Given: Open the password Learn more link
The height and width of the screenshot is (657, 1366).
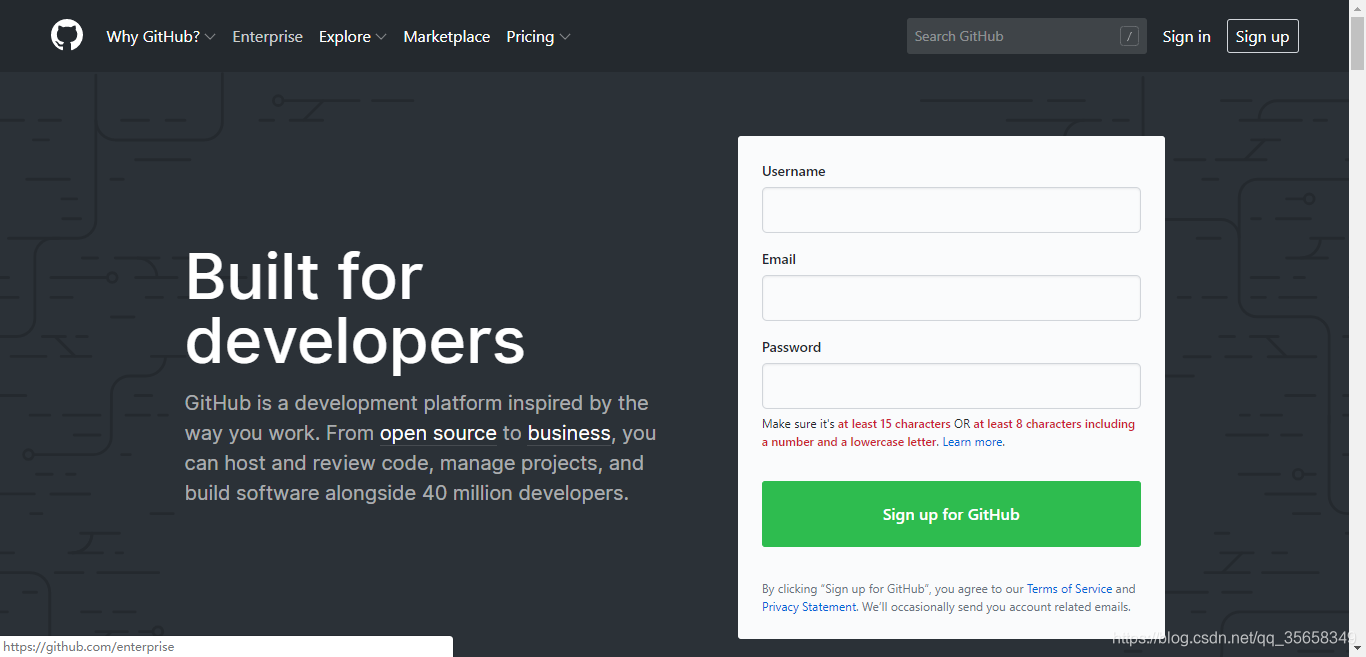Looking at the screenshot, I should pos(973,442).
